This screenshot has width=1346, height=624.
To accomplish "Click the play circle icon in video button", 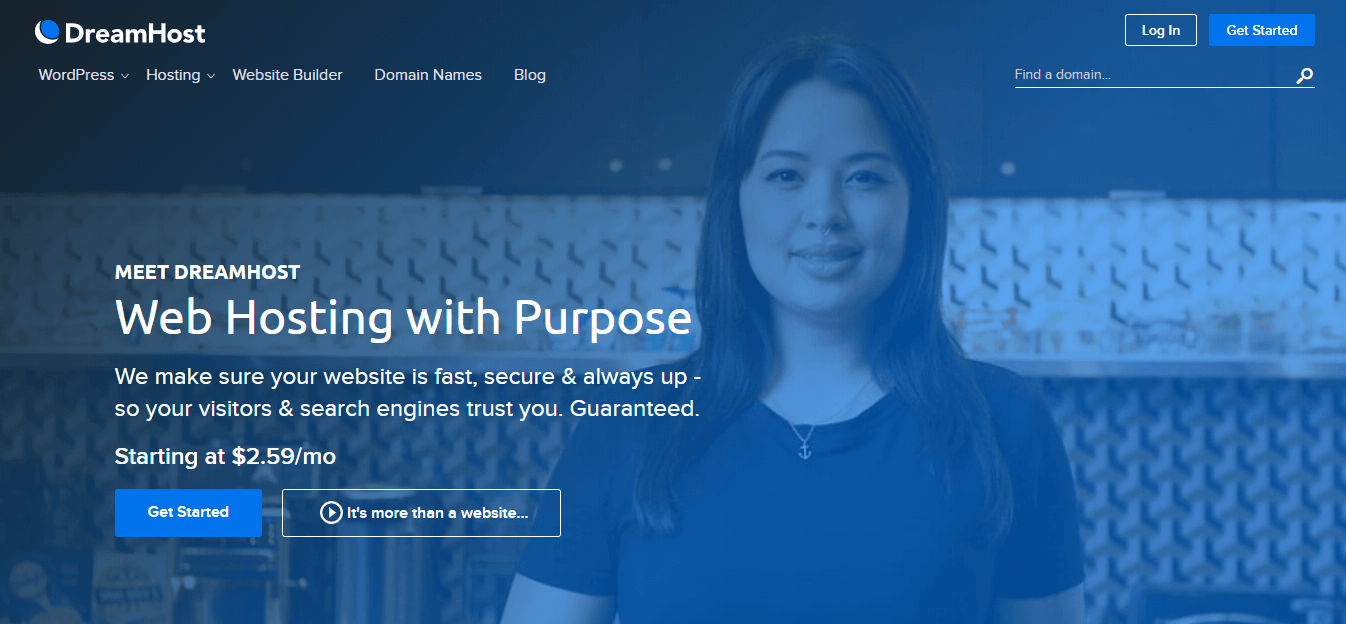I will (x=331, y=513).
